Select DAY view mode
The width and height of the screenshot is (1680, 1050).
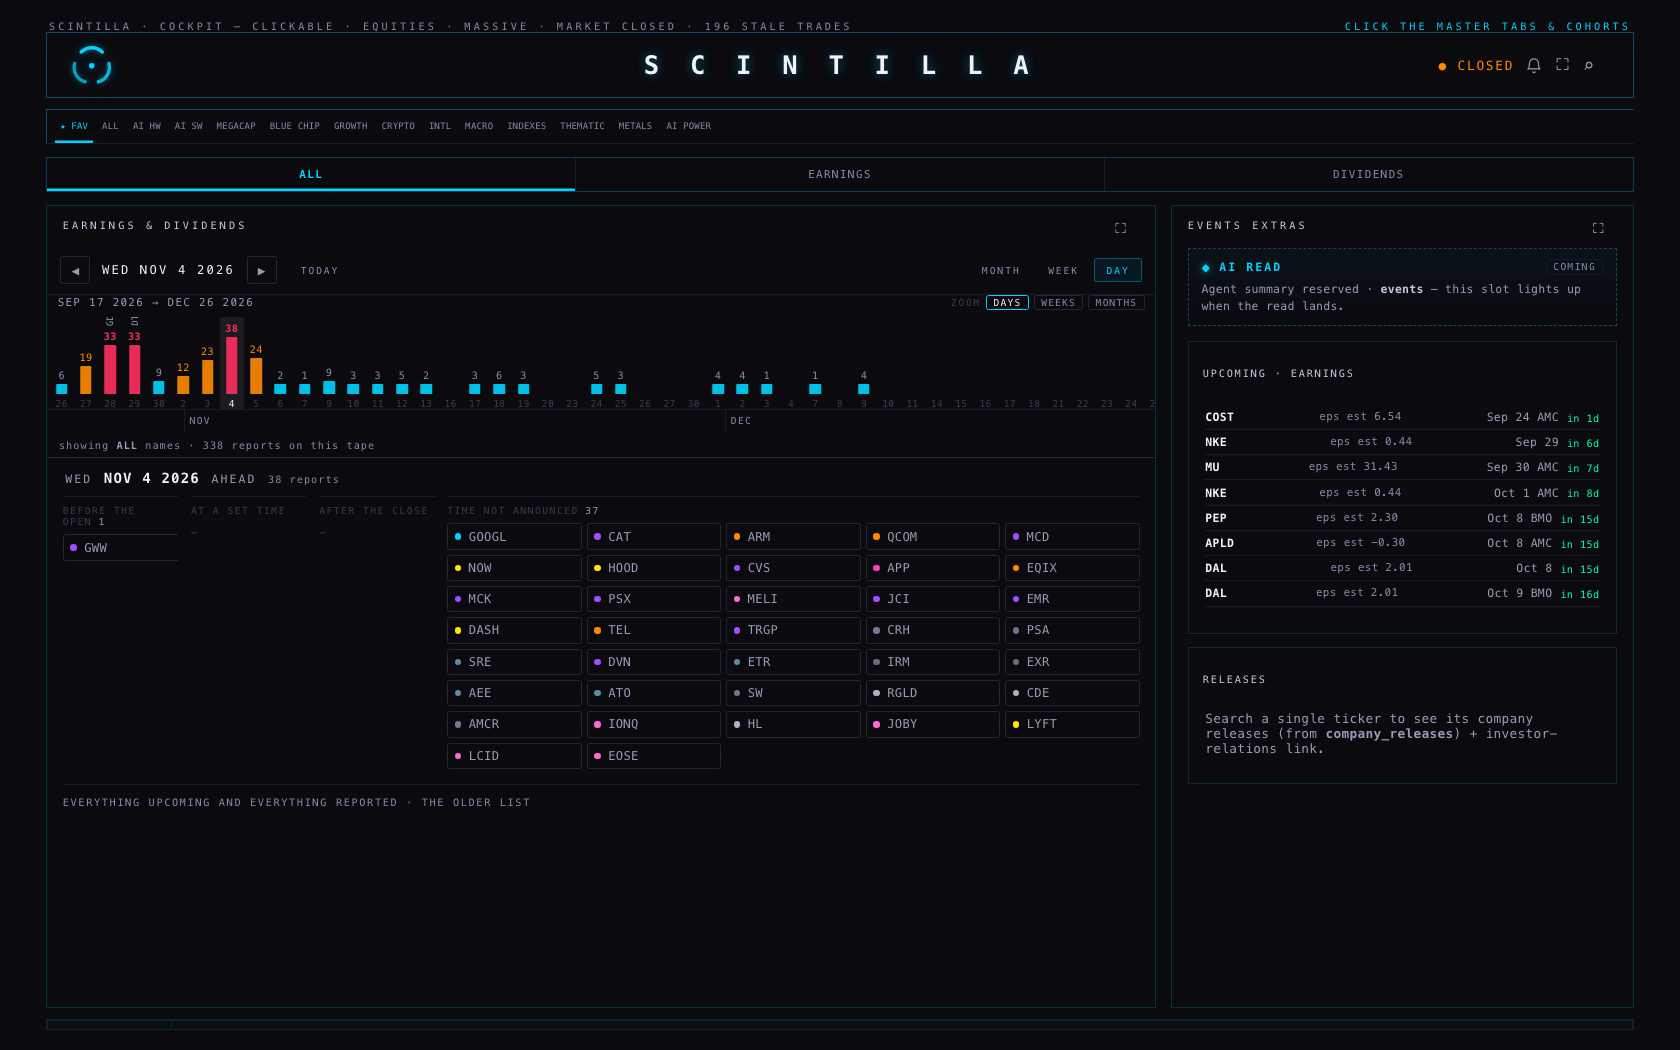[x=1117, y=270]
